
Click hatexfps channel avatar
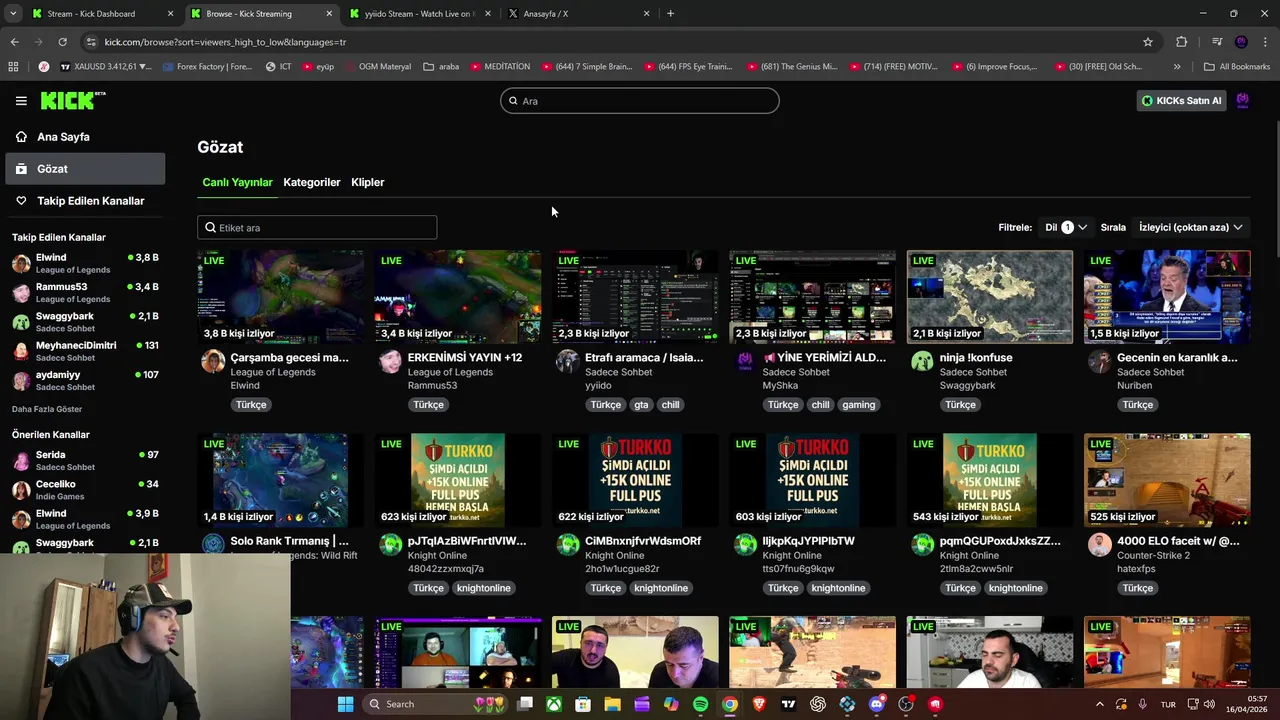click(1099, 545)
